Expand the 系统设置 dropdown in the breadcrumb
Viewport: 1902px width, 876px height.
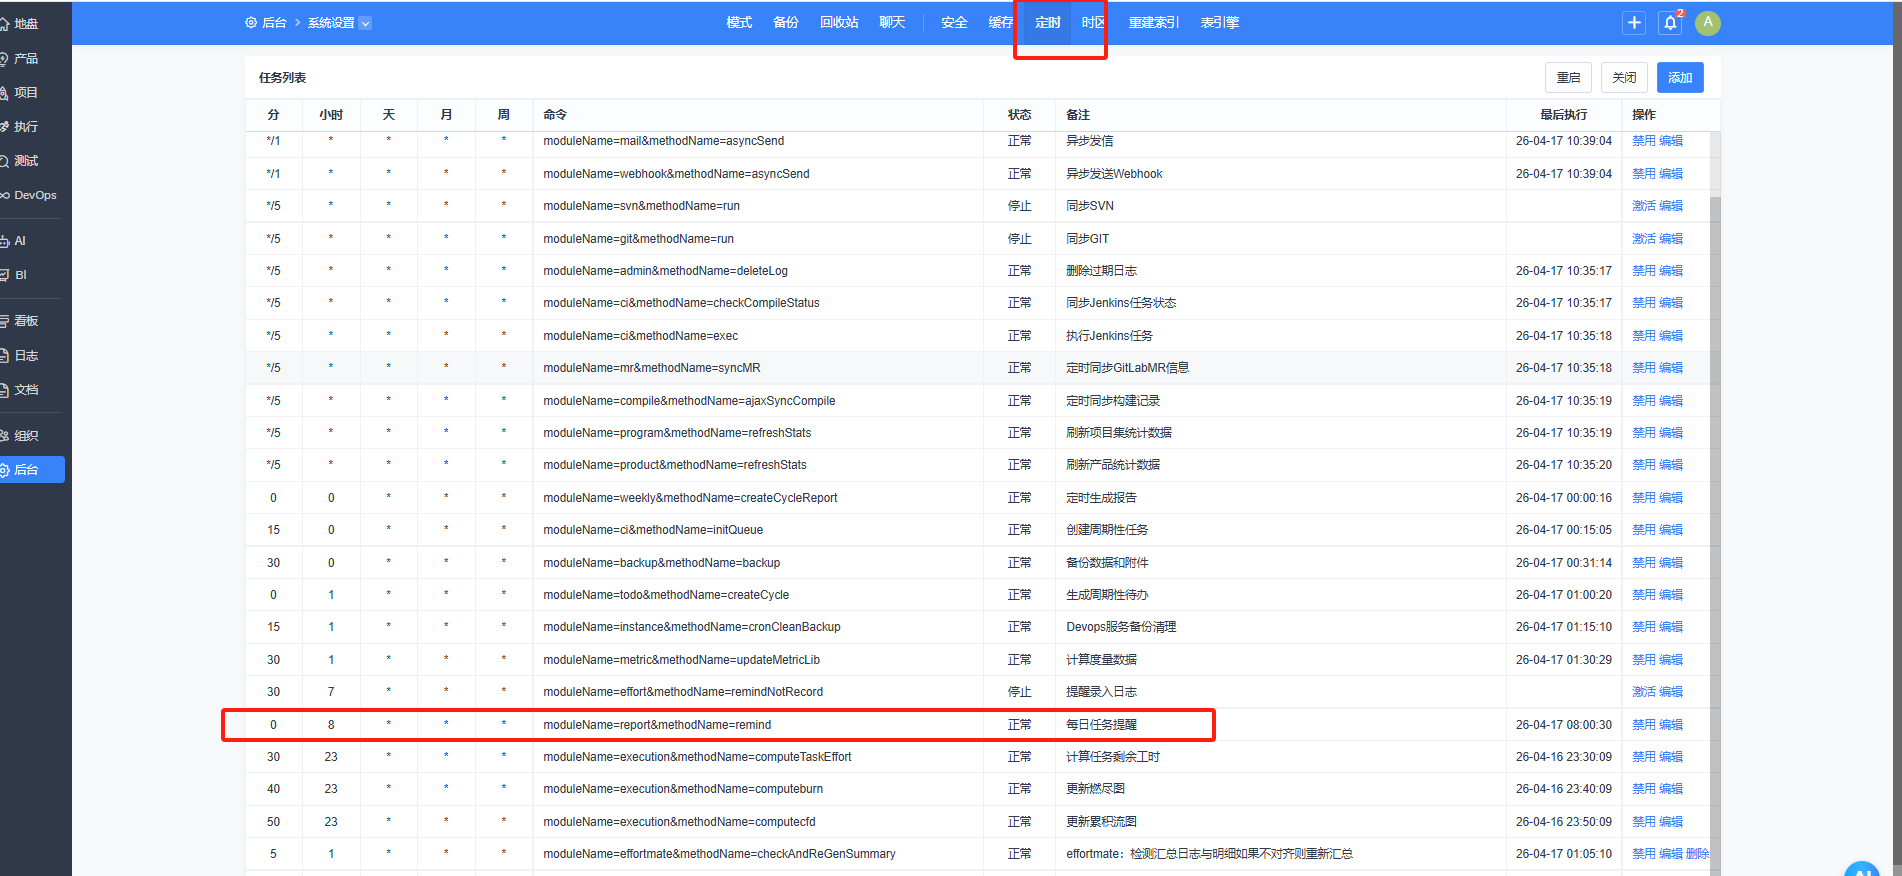[x=365, y=23]
